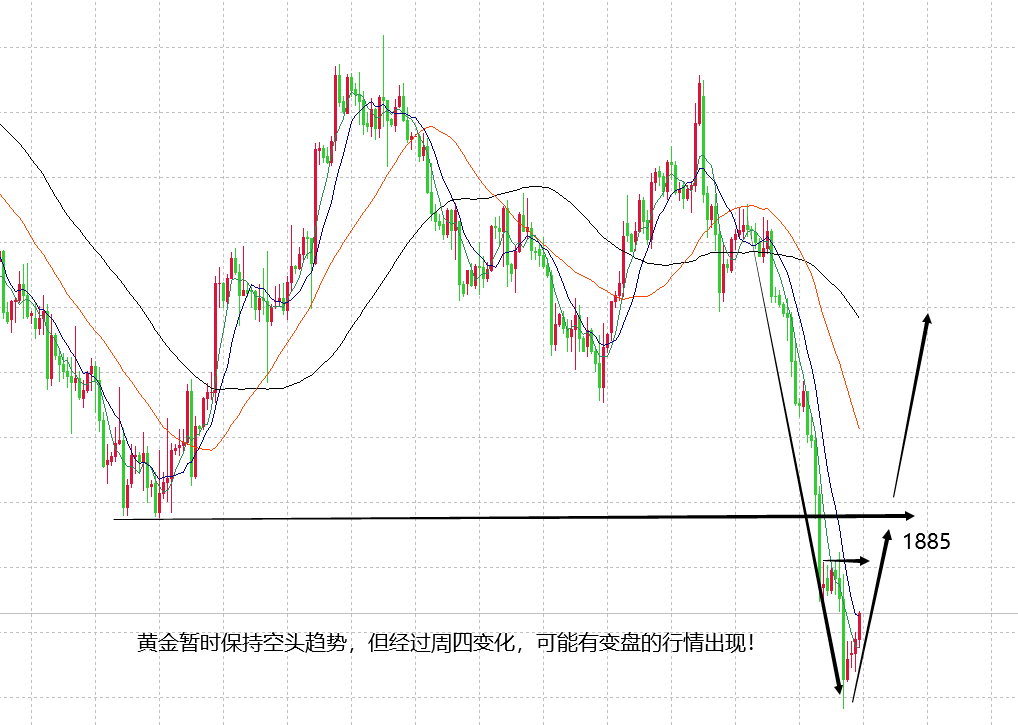
Task: Click the red candle at the mid-chart low
Action: [x=602, y=368]
